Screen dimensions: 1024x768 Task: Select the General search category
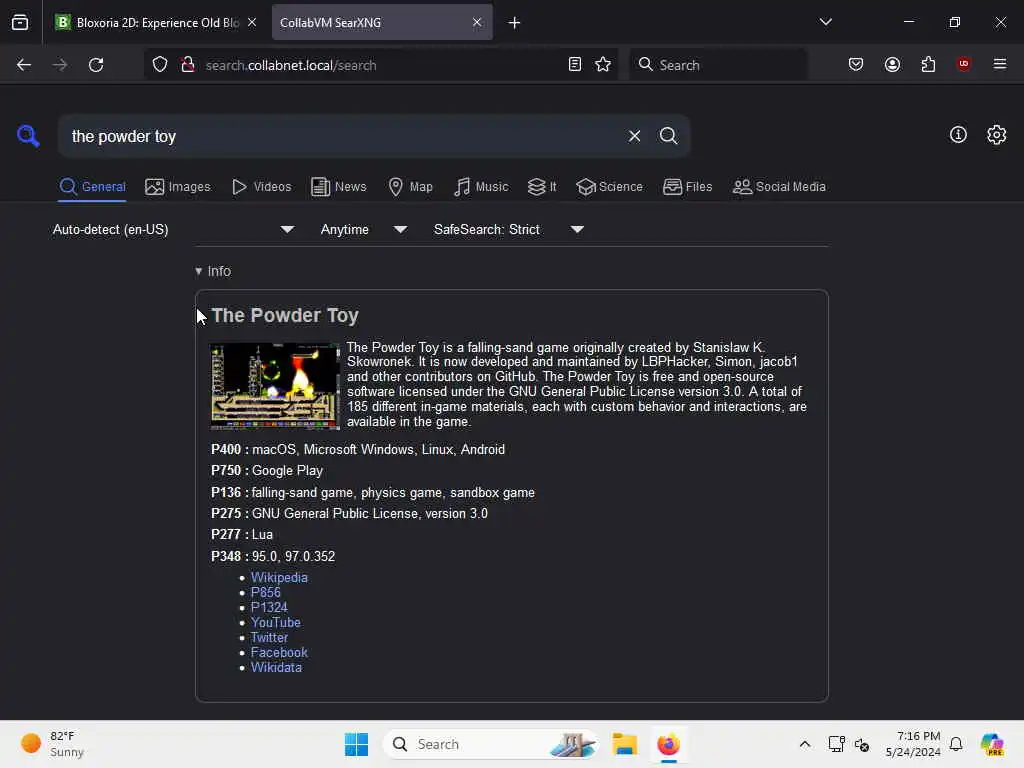pos(92,187)
